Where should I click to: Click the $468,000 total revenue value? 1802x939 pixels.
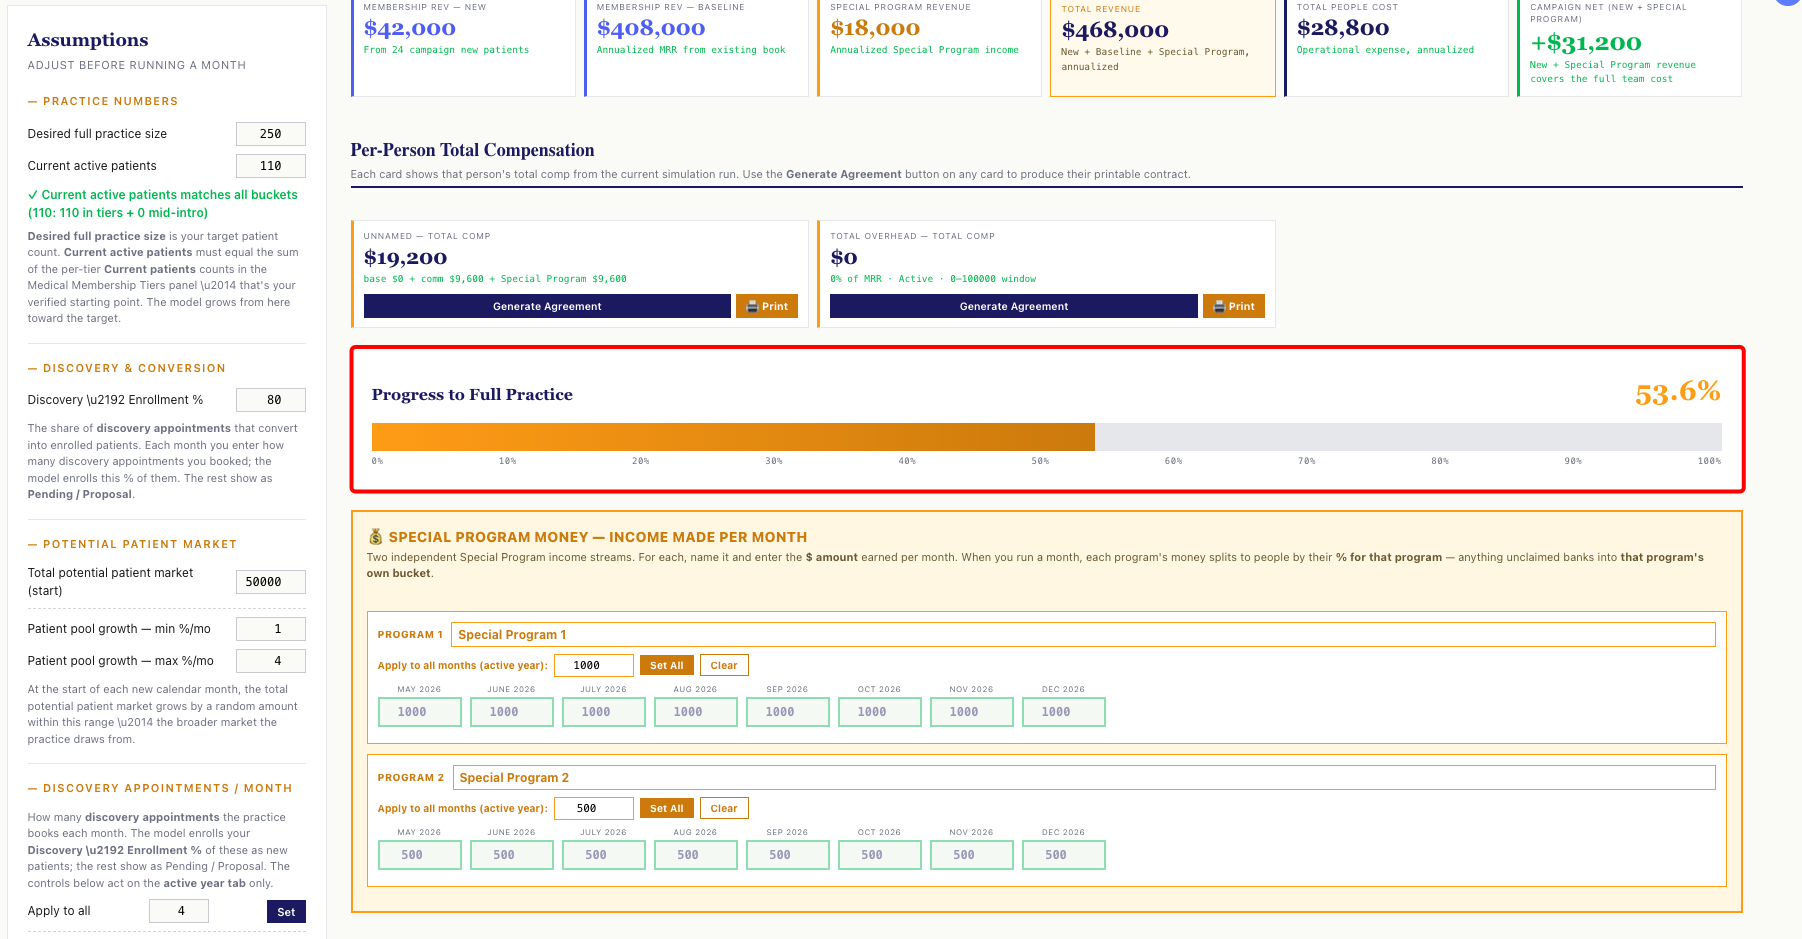click(x=1115, y=31)
